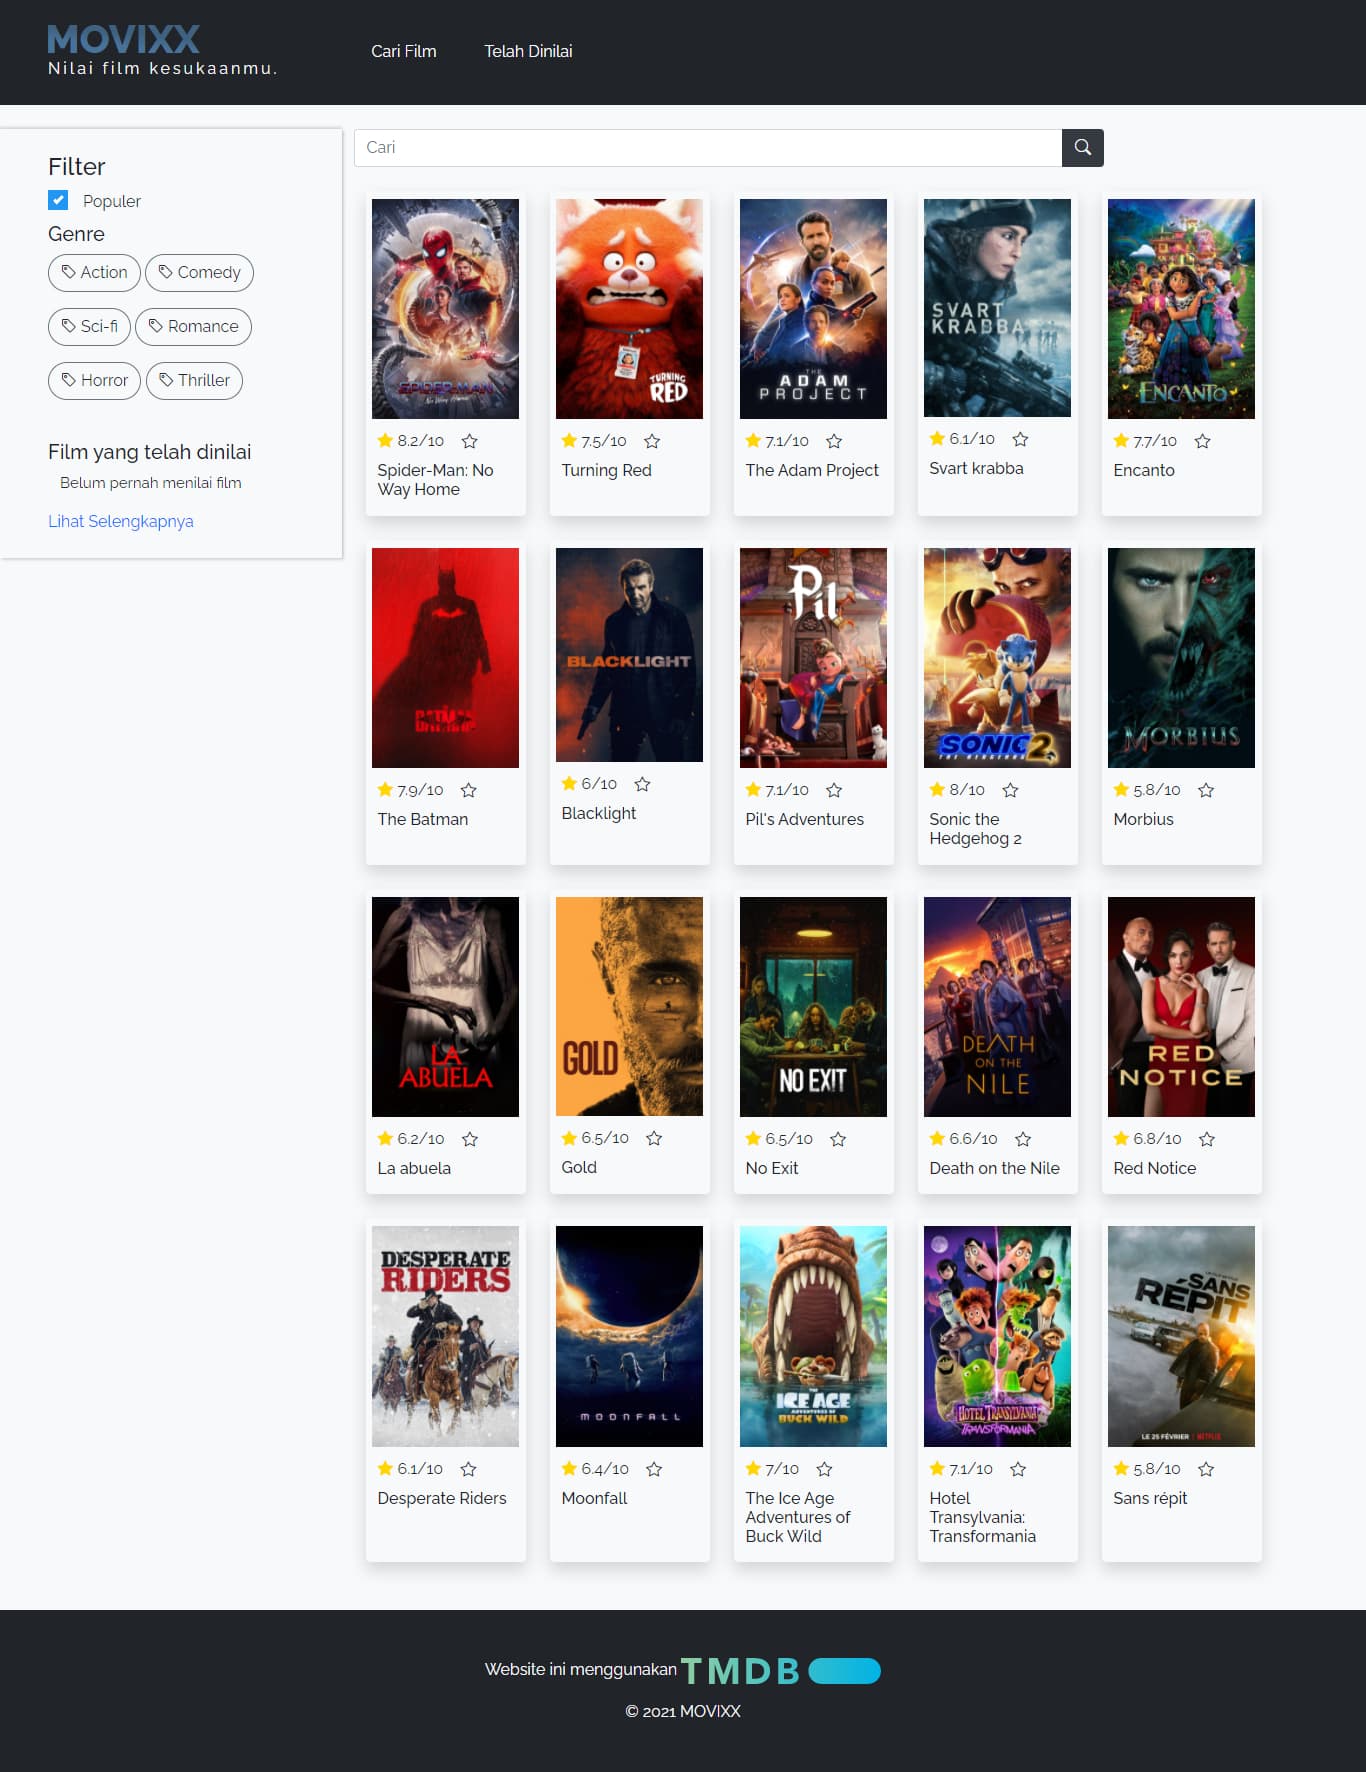Click outline star for No Exit
The image size is (1366, 1772).
[x=838, y=1139]
